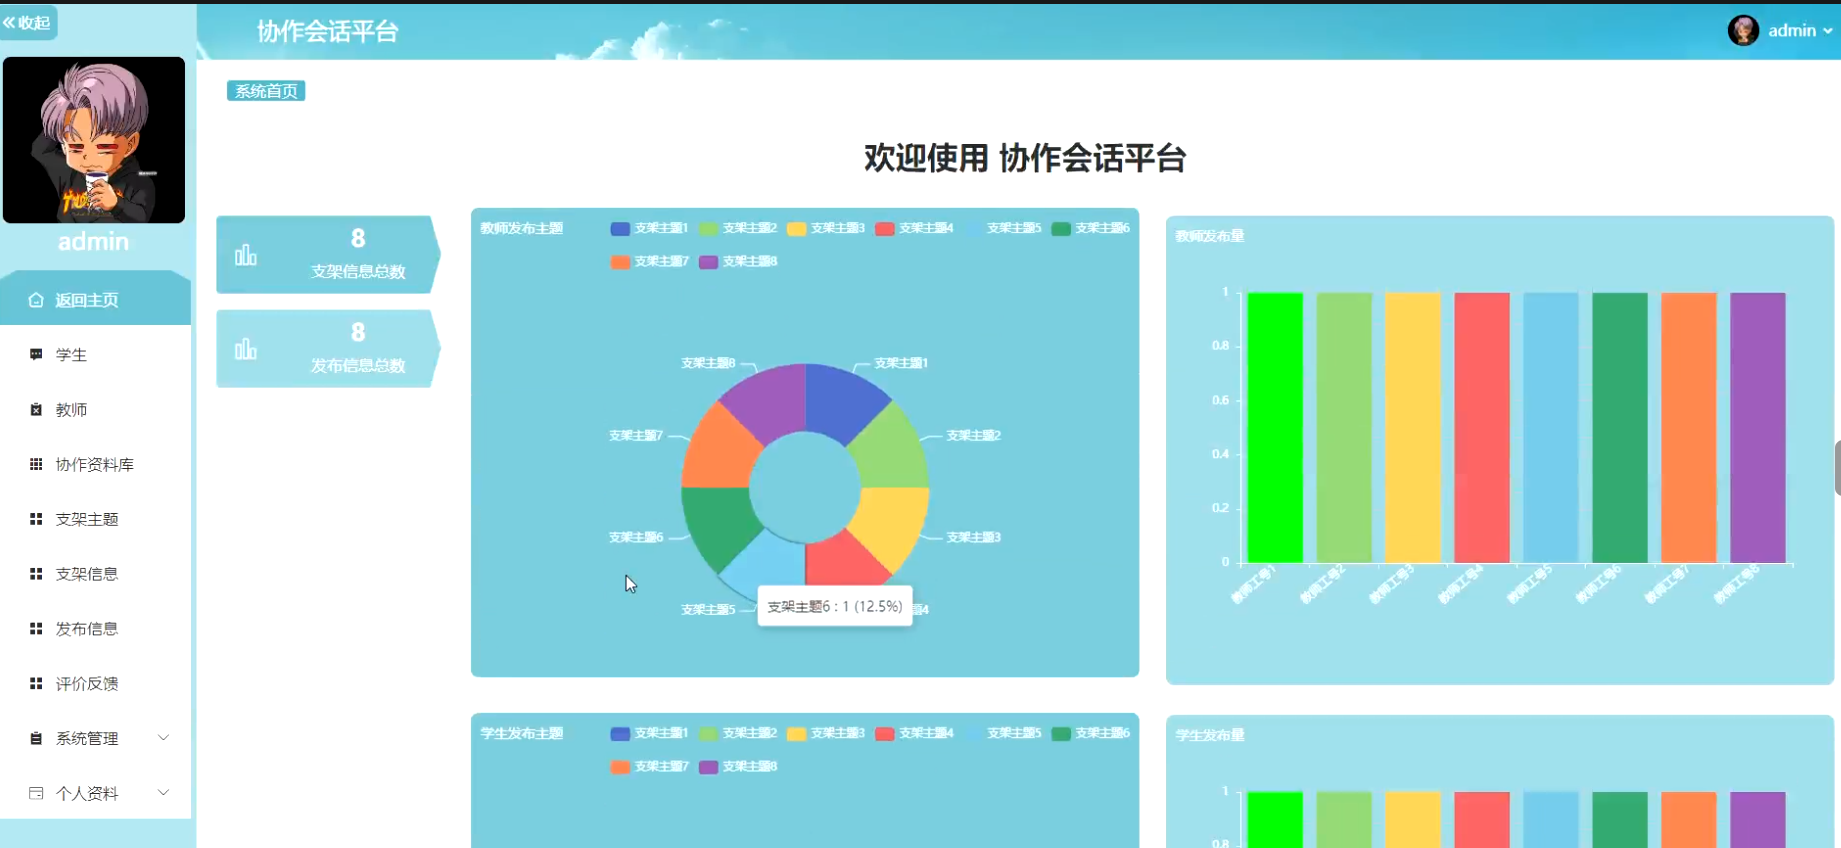Expand the 个人资料 submenu chevron
1841x848 pixels.
click(164, 793)
